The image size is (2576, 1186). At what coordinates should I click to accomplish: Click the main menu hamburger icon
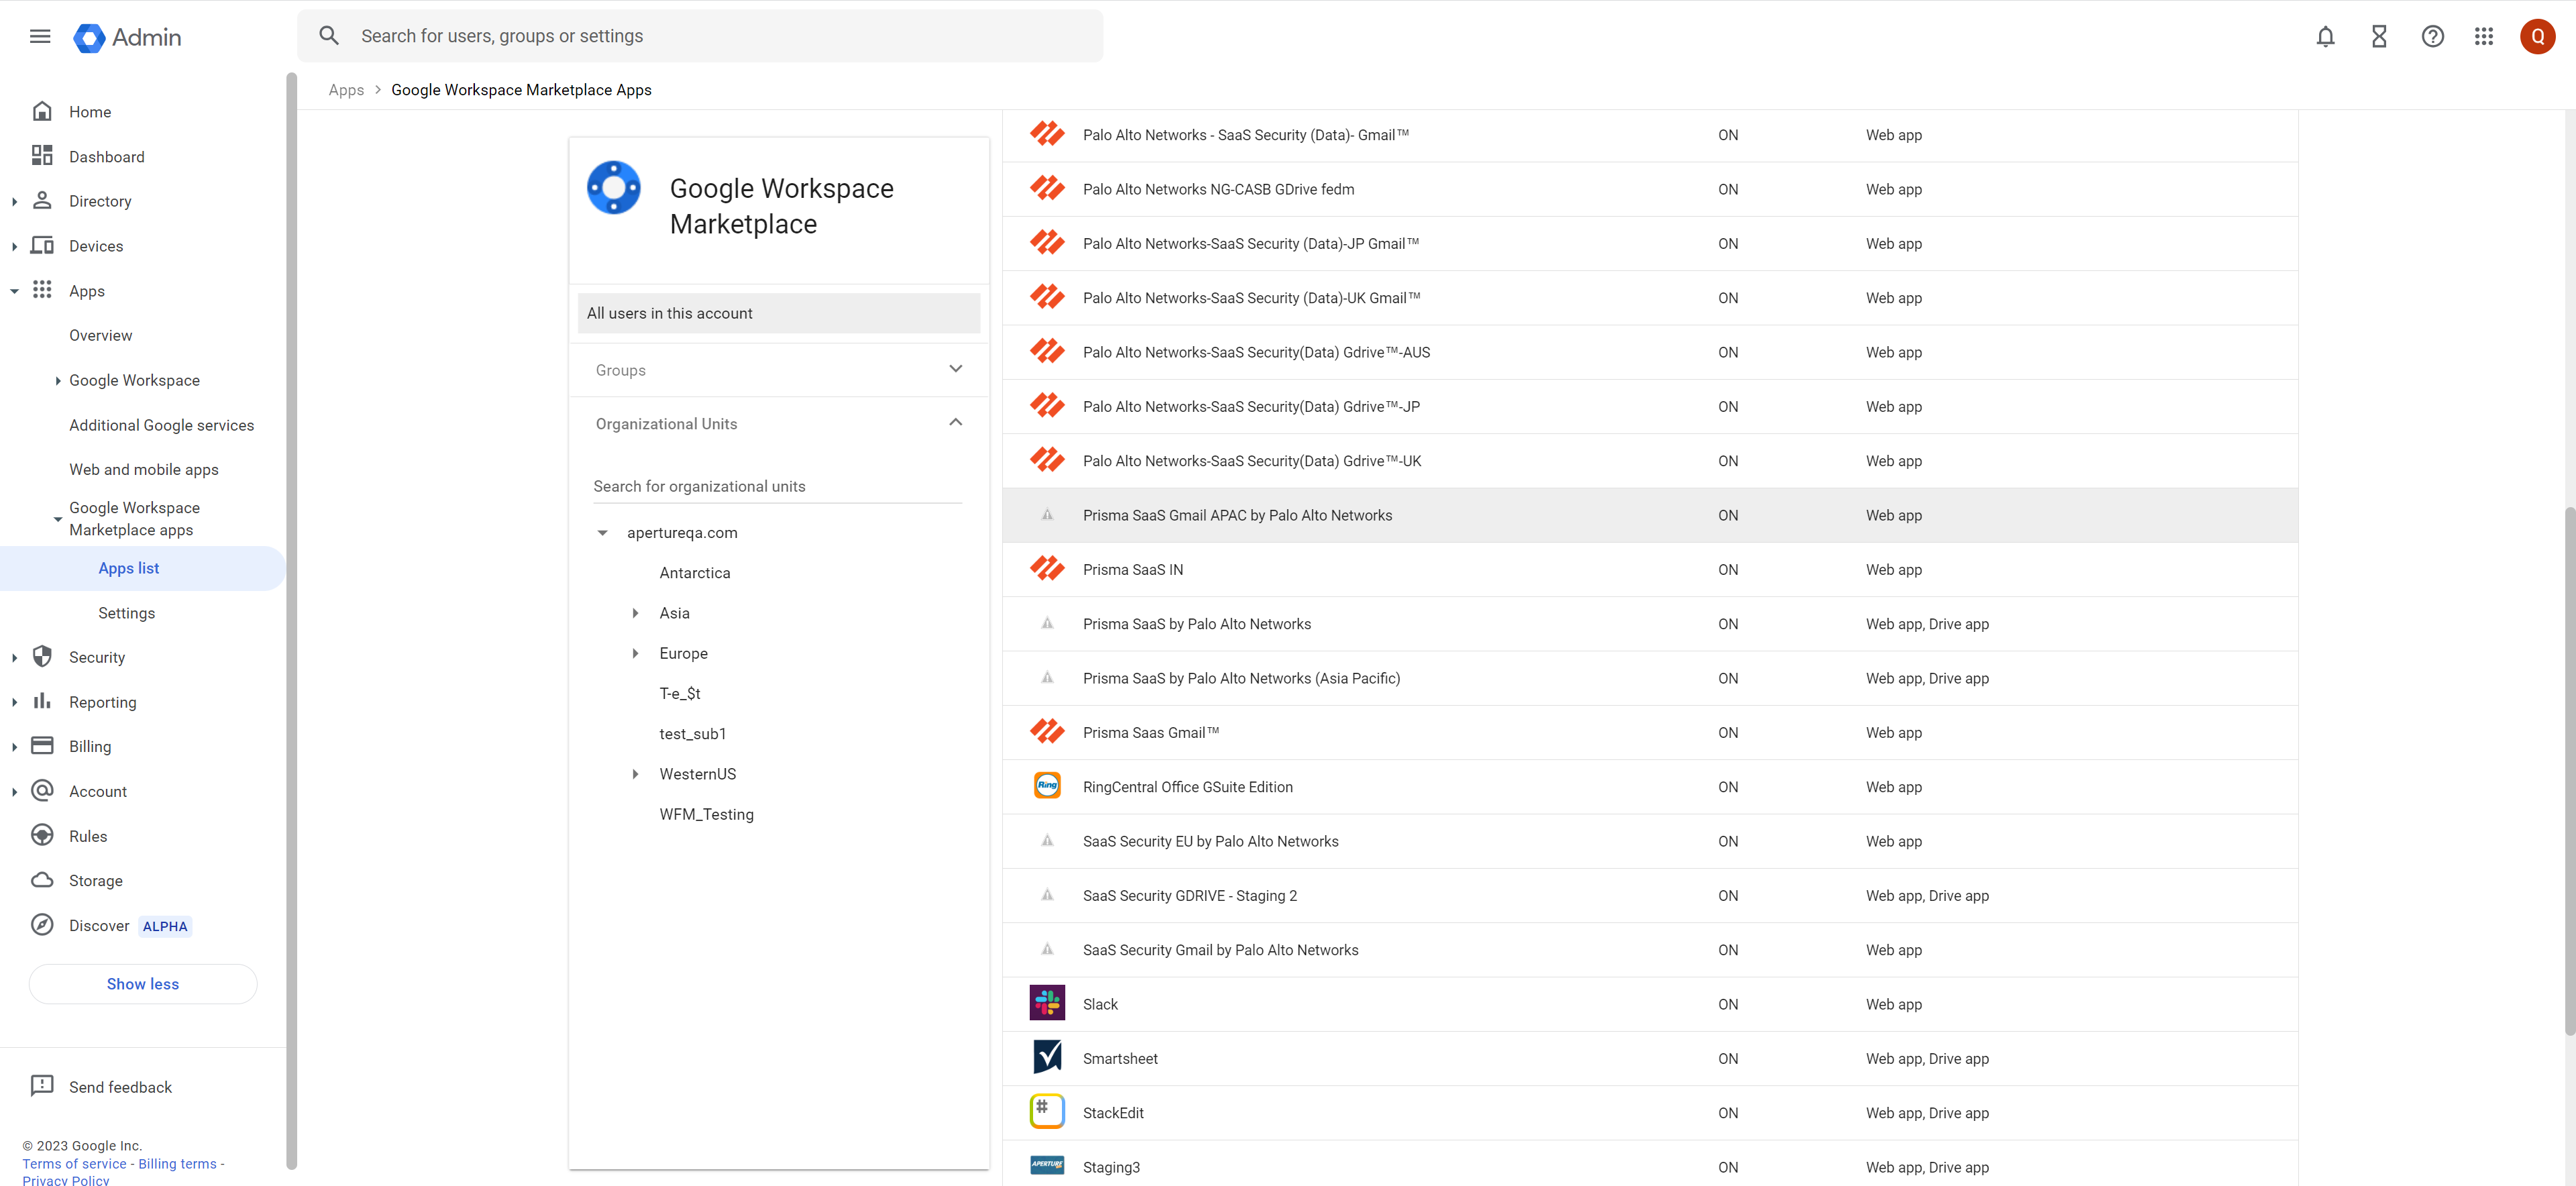coord(40,37)
